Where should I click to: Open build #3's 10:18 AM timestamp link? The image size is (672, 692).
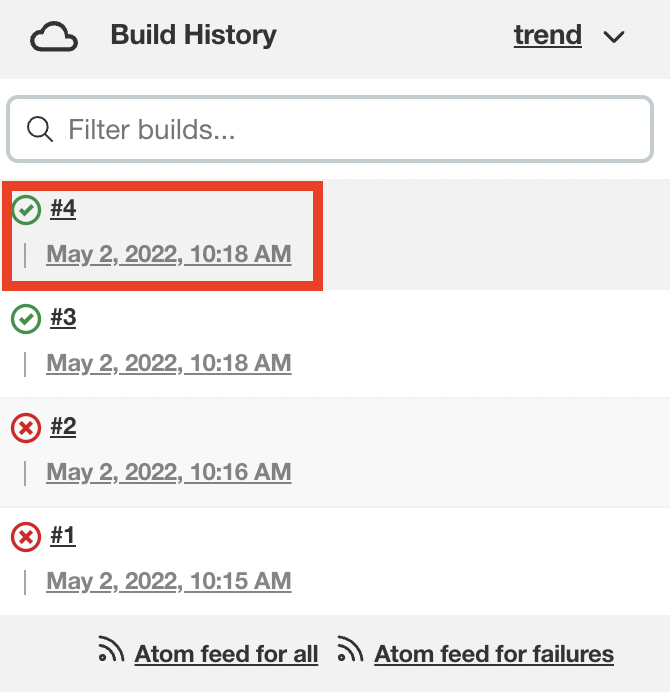click(169, 363)
